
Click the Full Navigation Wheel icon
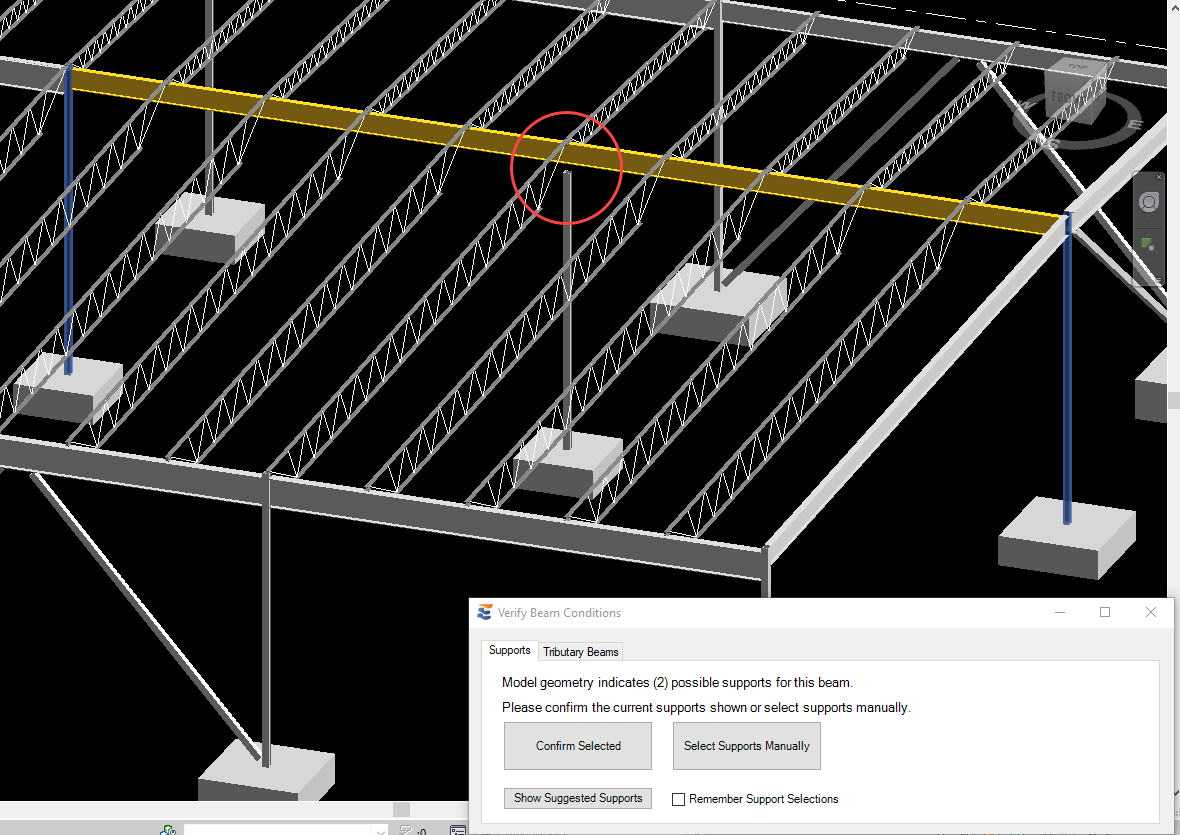pos(1148,203)
